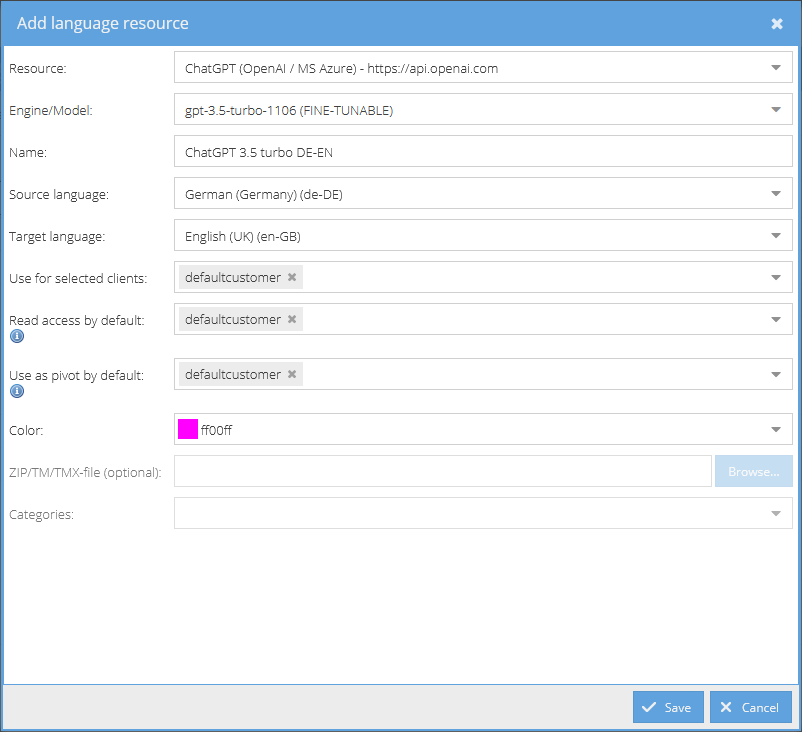Open the Color picker dropdown arrow
Image resolution: width=802 pixels, height=732 pixels.
pos(776,430)
